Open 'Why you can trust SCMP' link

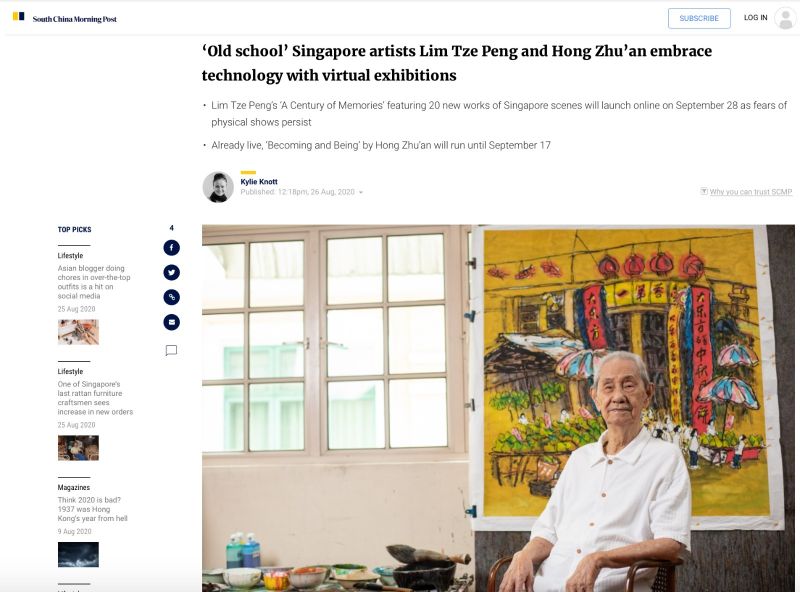pyautogui.click(x=751, y=192)
